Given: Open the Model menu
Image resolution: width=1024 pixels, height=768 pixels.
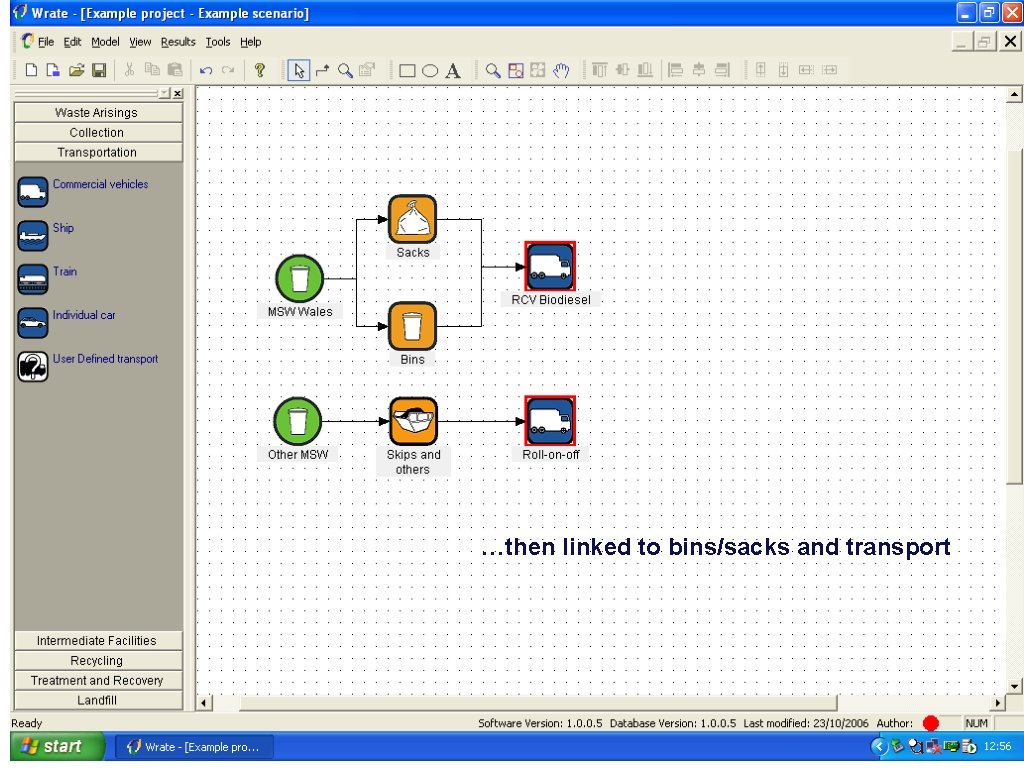Looking at the screenshot, I should point(104,42).
